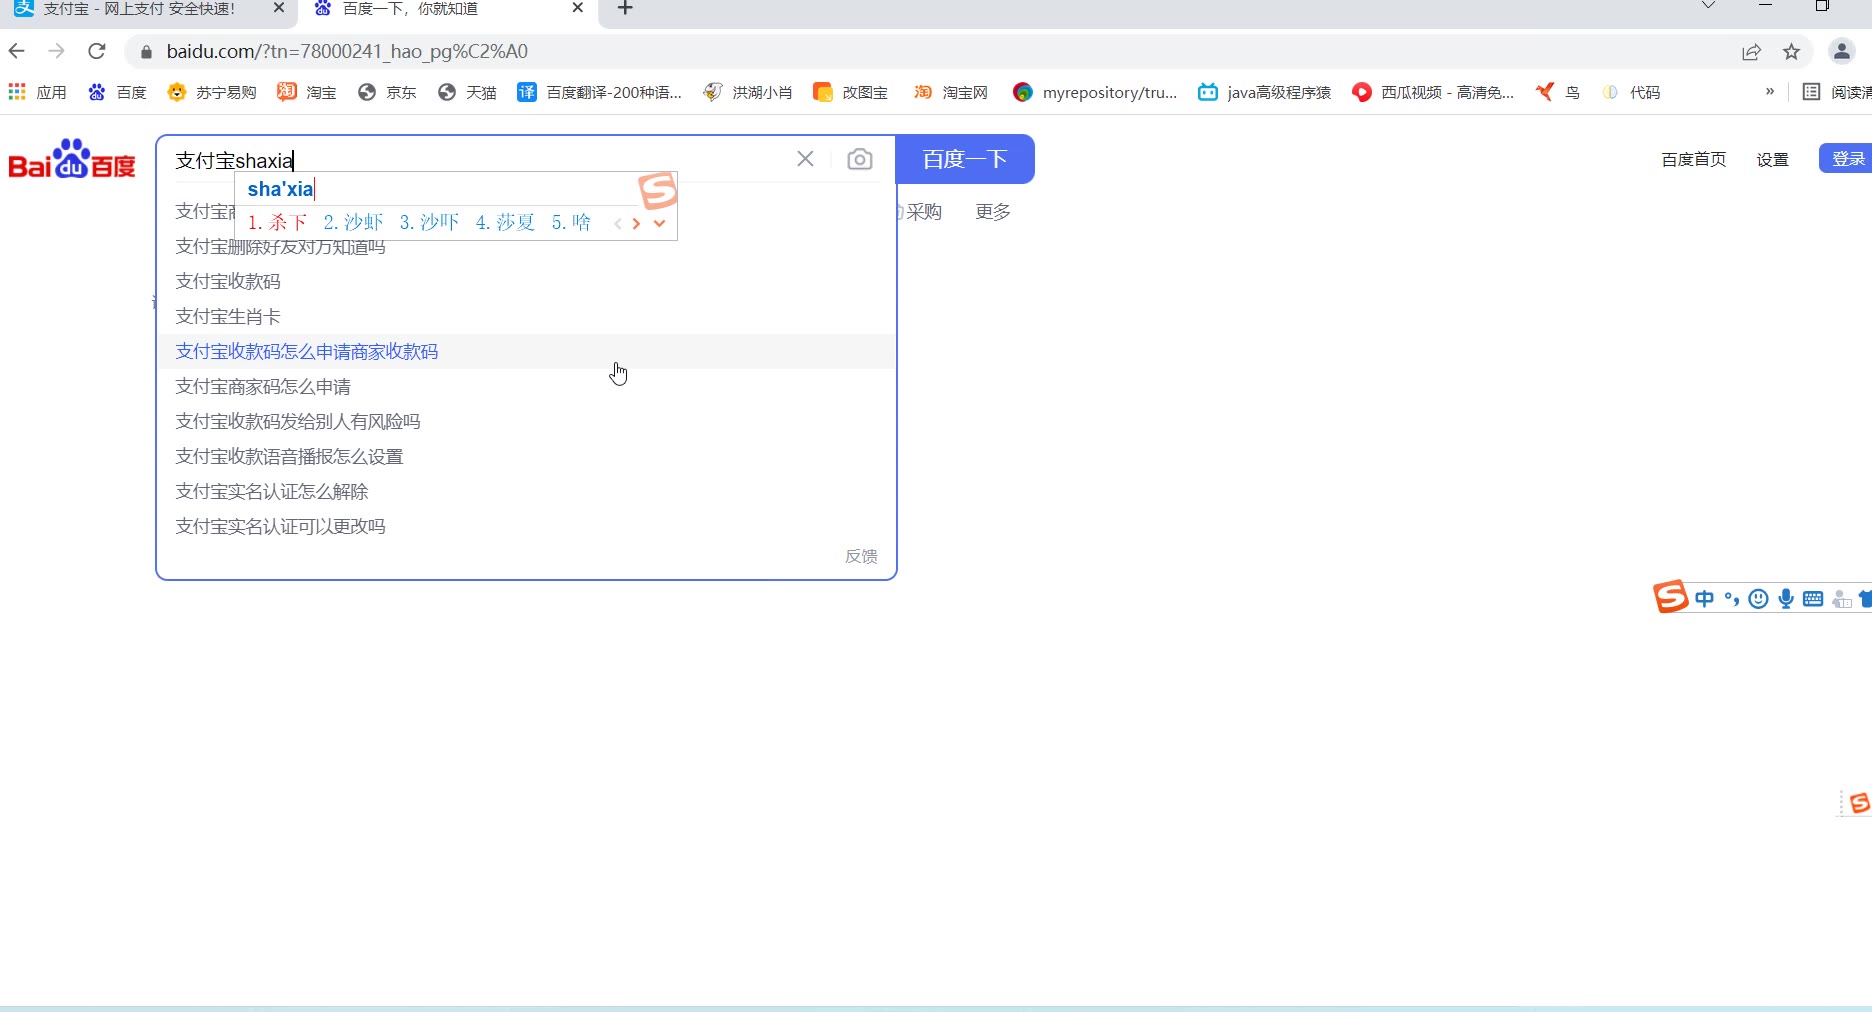
Task: Close the 百度一下 tab
Action: pyautogui.click(x=578, y=8)
